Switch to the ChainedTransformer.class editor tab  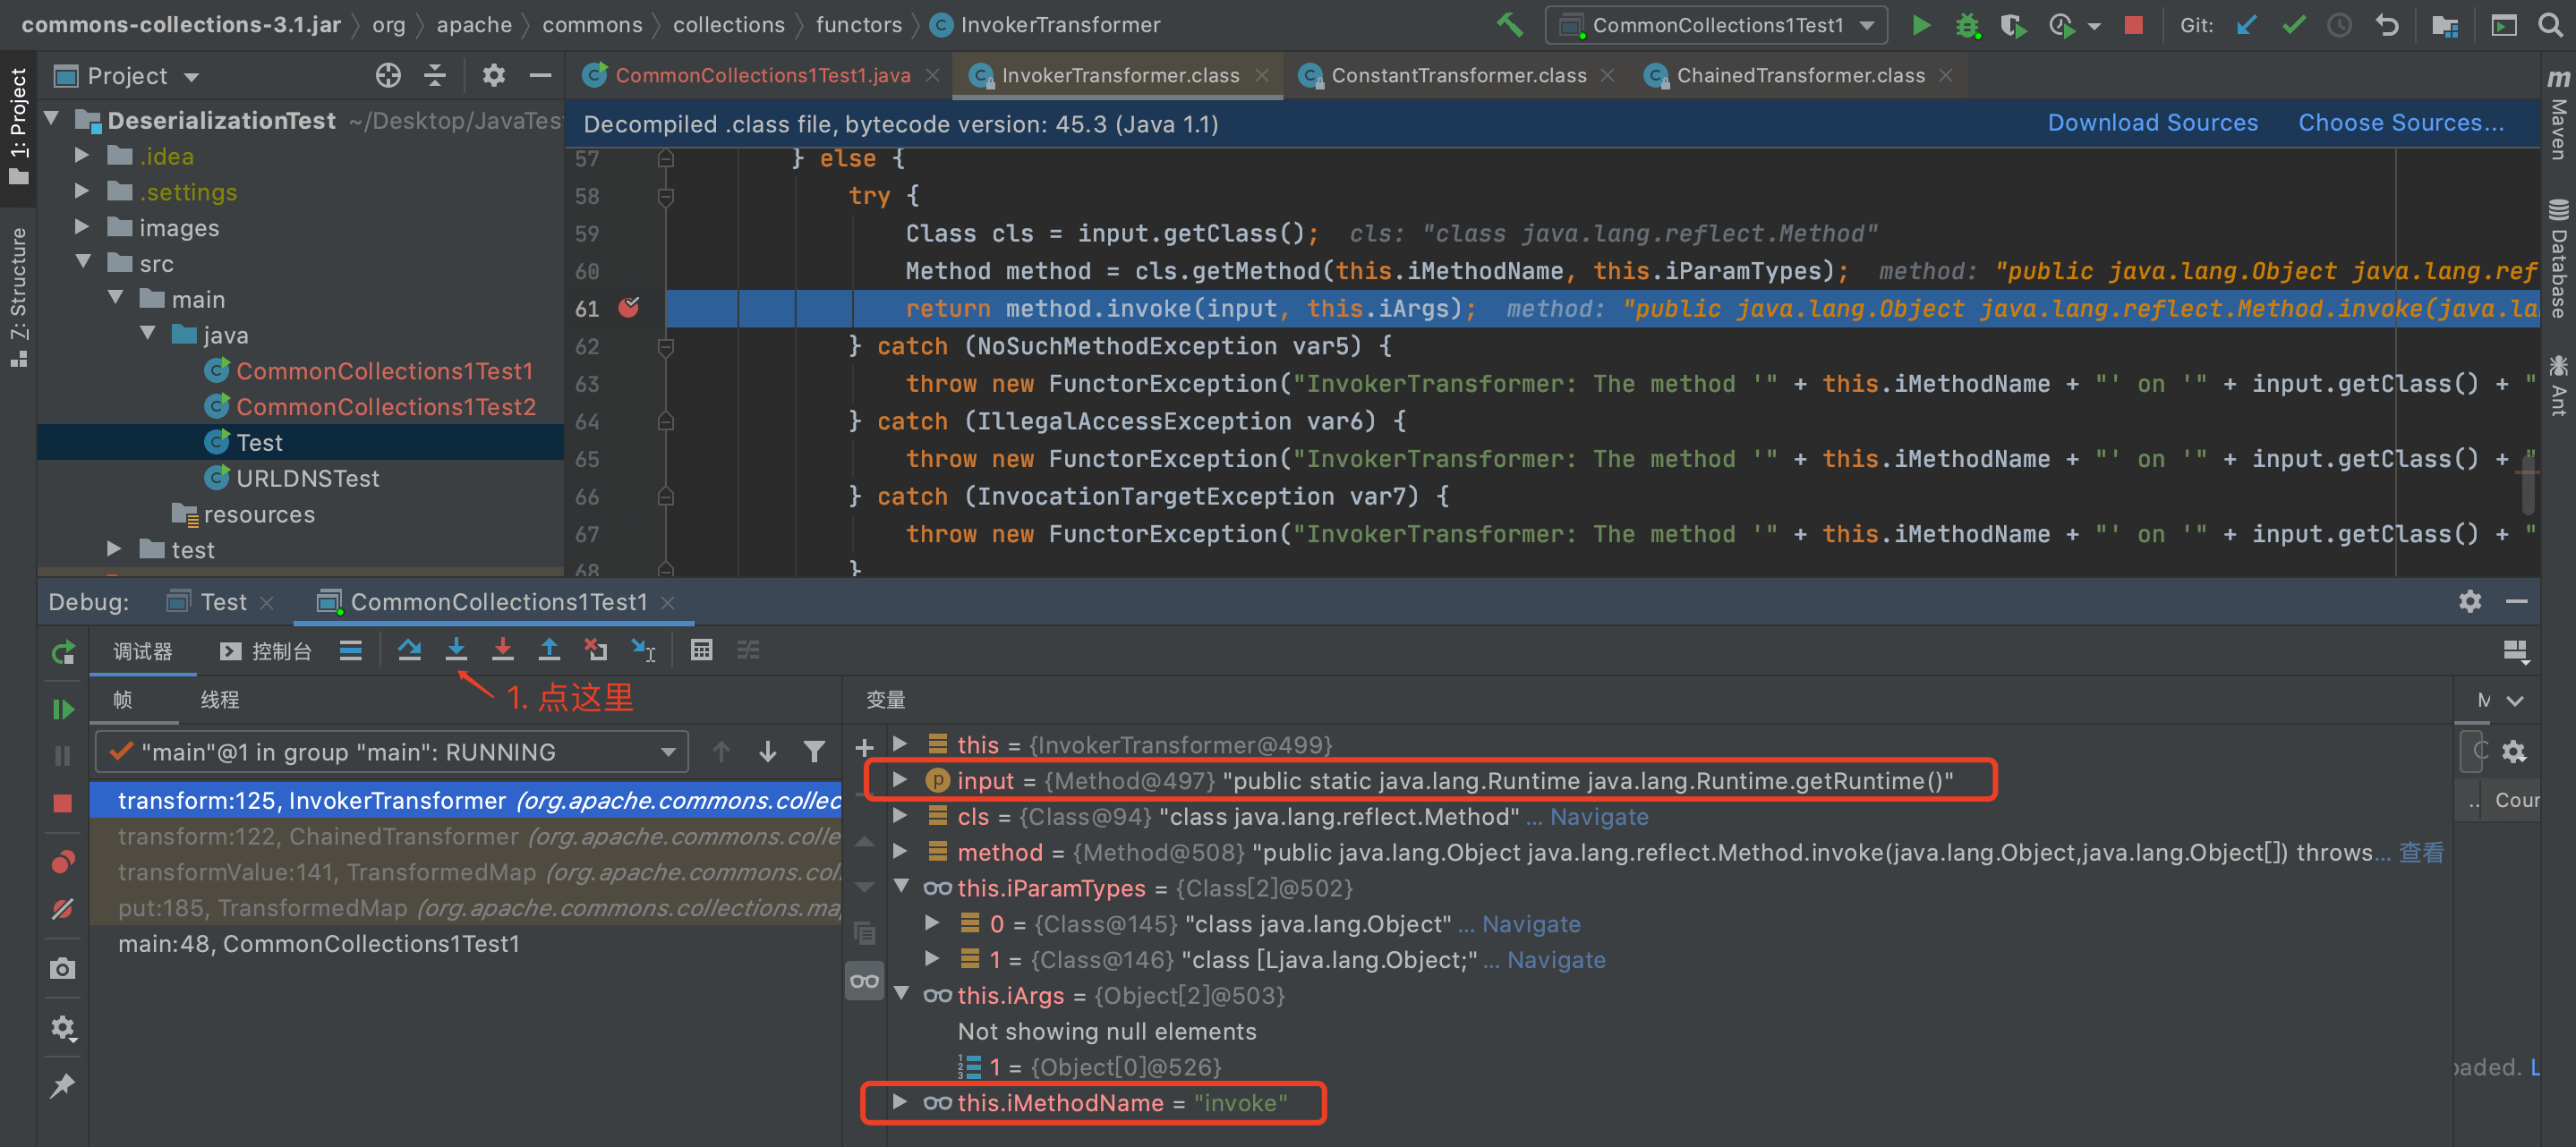coord(1799,76)
